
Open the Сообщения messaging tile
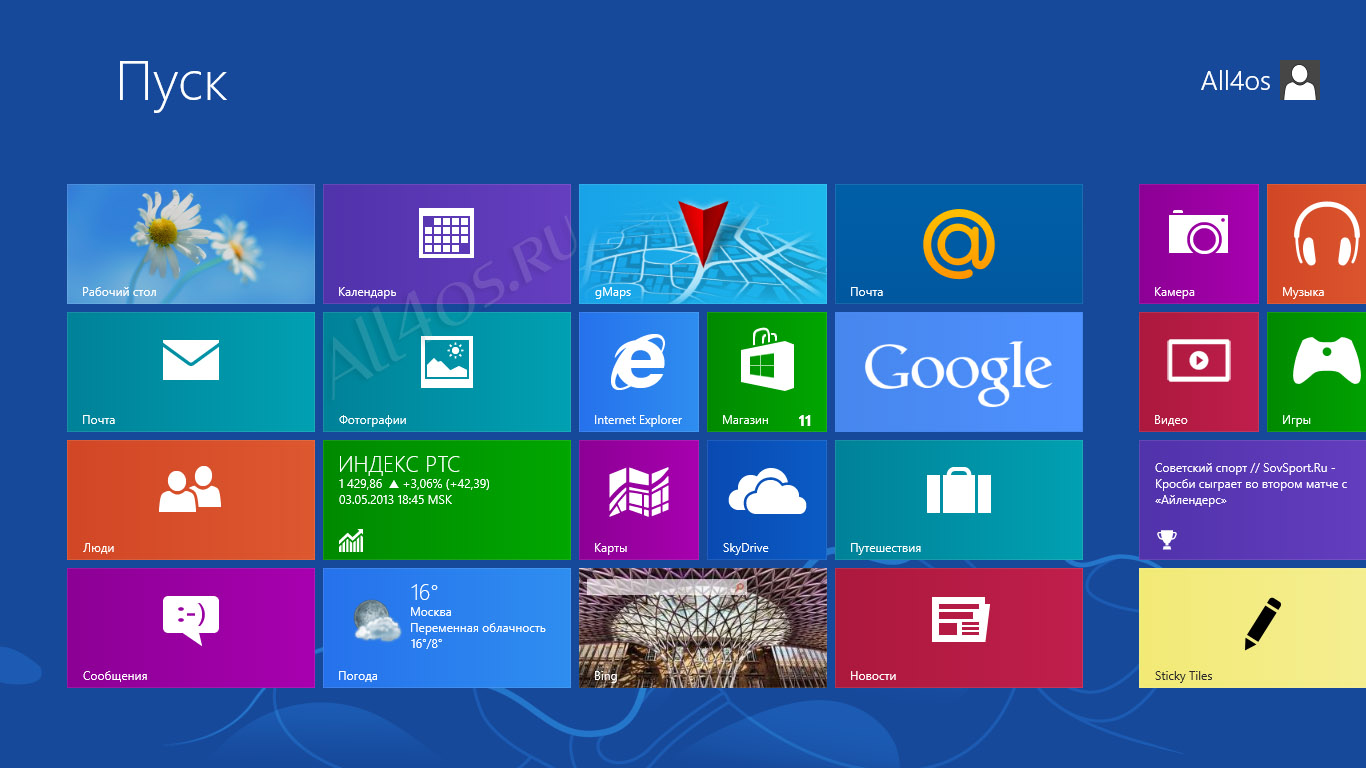coord(191,628)
